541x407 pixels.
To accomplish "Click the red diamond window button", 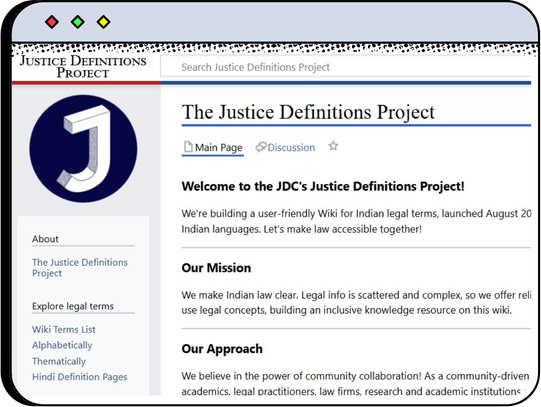I will pyautogui.click(x=52, y=22).
